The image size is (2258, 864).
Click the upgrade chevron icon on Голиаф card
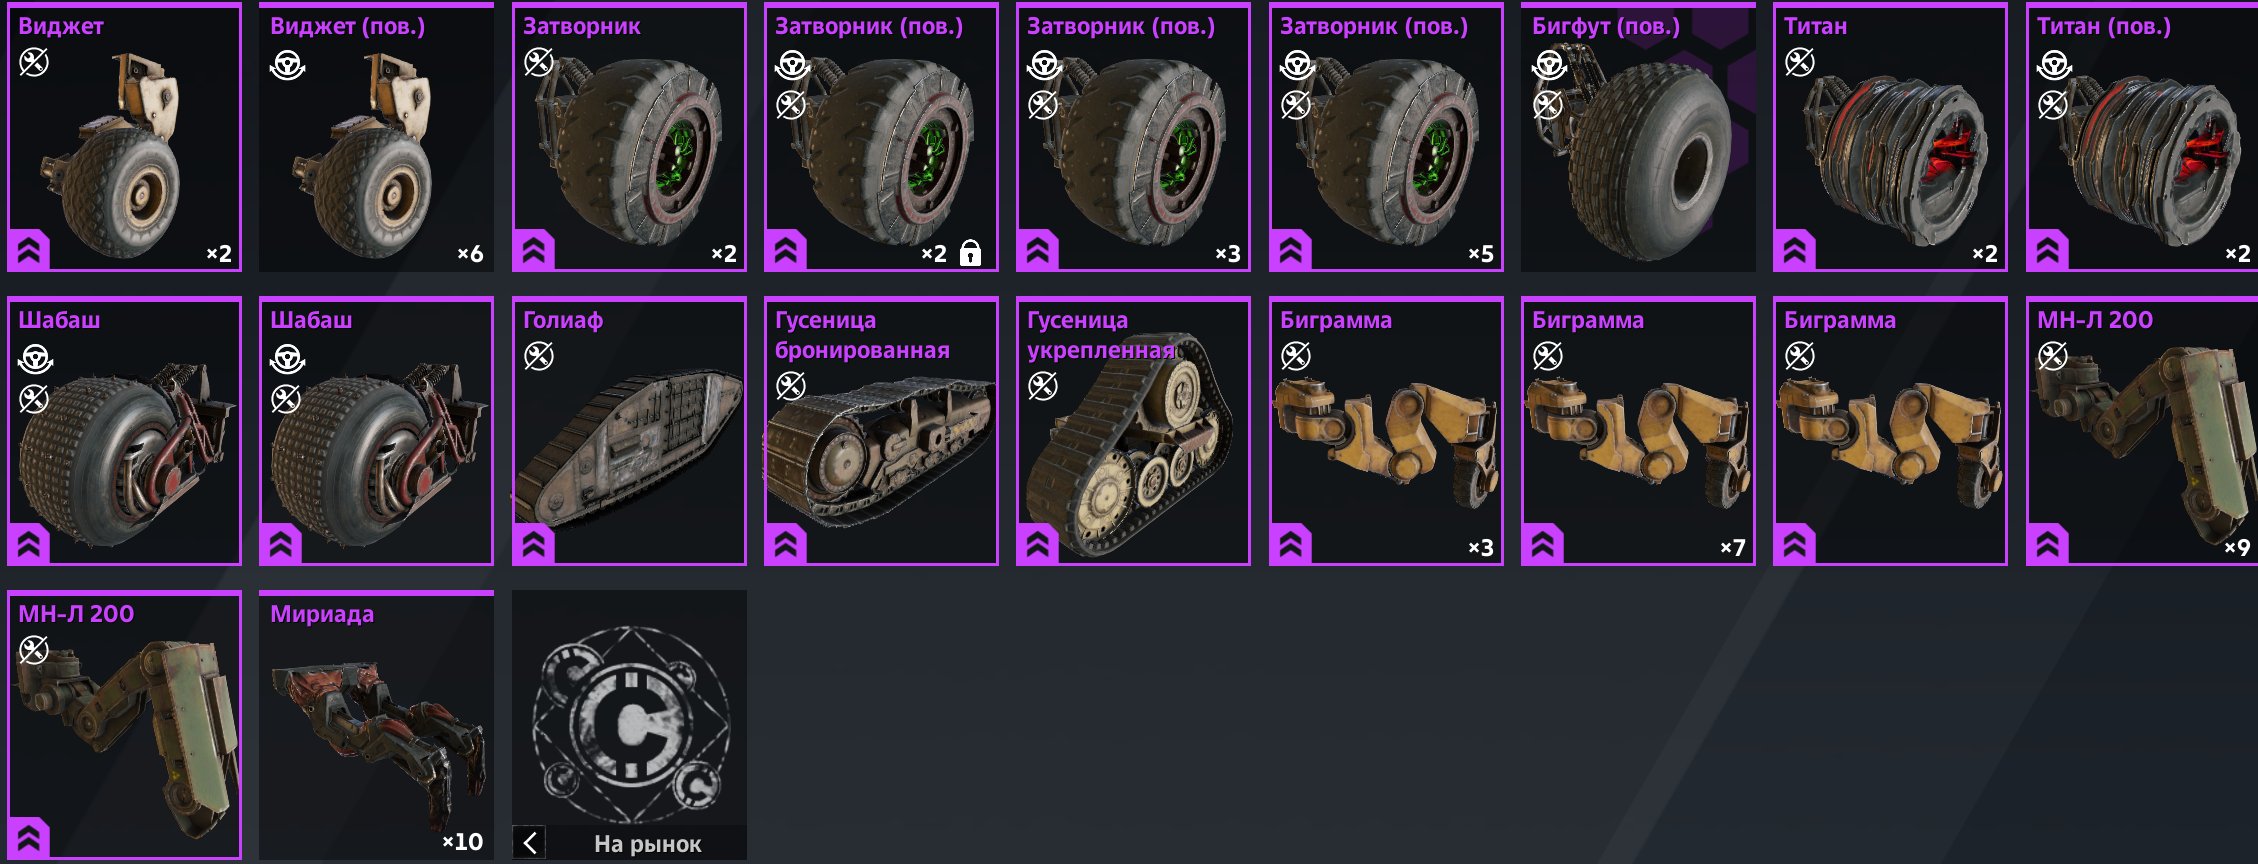click(533, 545)
